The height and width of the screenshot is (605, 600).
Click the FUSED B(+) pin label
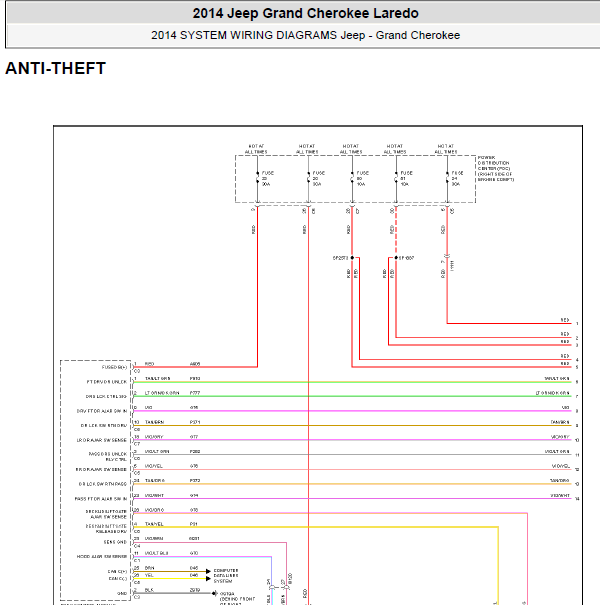[114, 367]
